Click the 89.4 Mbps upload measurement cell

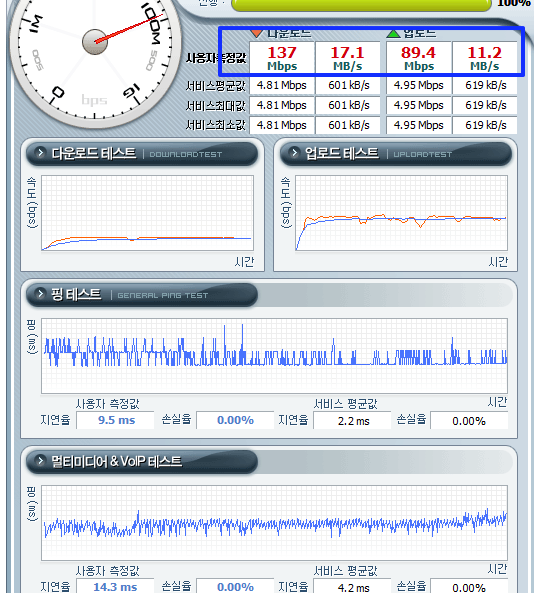point(419,57)
